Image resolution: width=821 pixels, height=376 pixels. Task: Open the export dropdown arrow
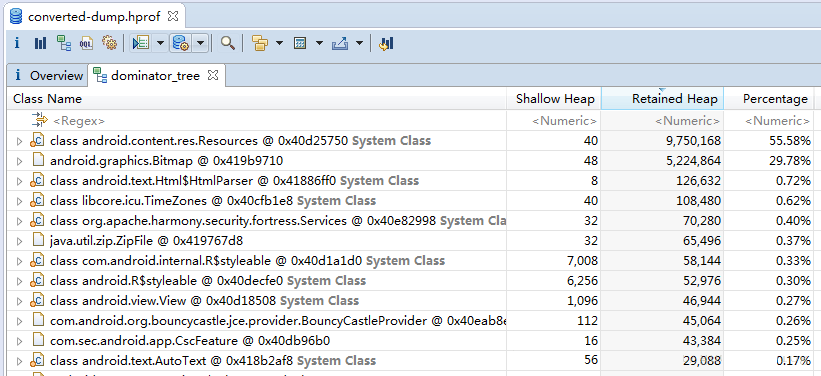(359, 43)
